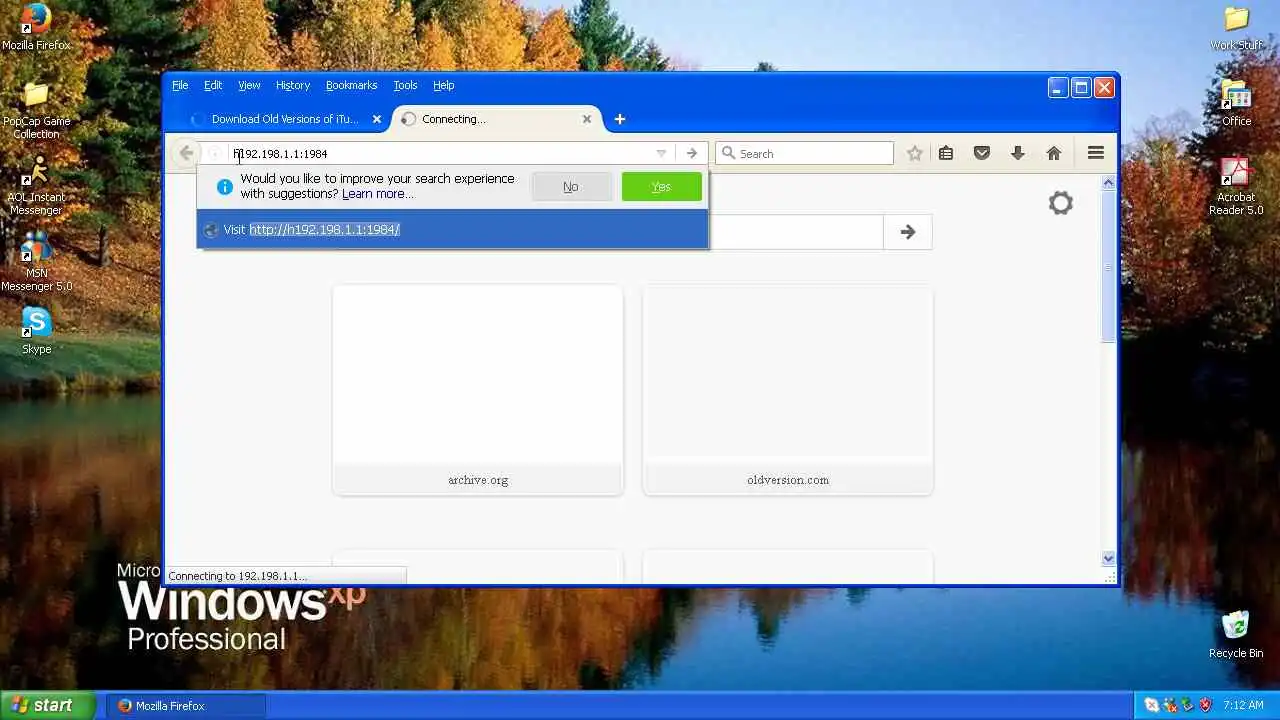Open a new tab with plus button

tap(619, 119)
